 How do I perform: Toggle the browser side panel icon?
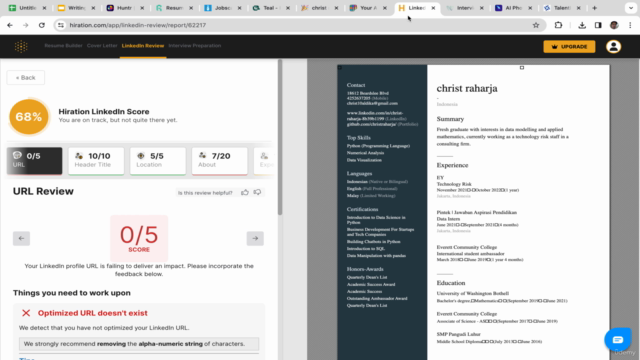tap(598, 25)
